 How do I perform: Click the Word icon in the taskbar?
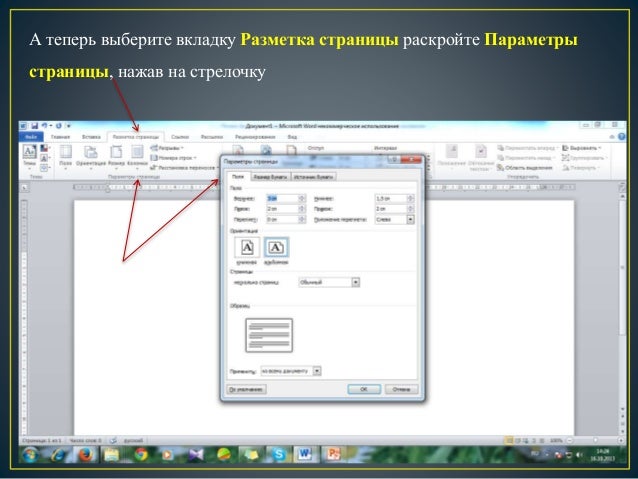point(305,455)
